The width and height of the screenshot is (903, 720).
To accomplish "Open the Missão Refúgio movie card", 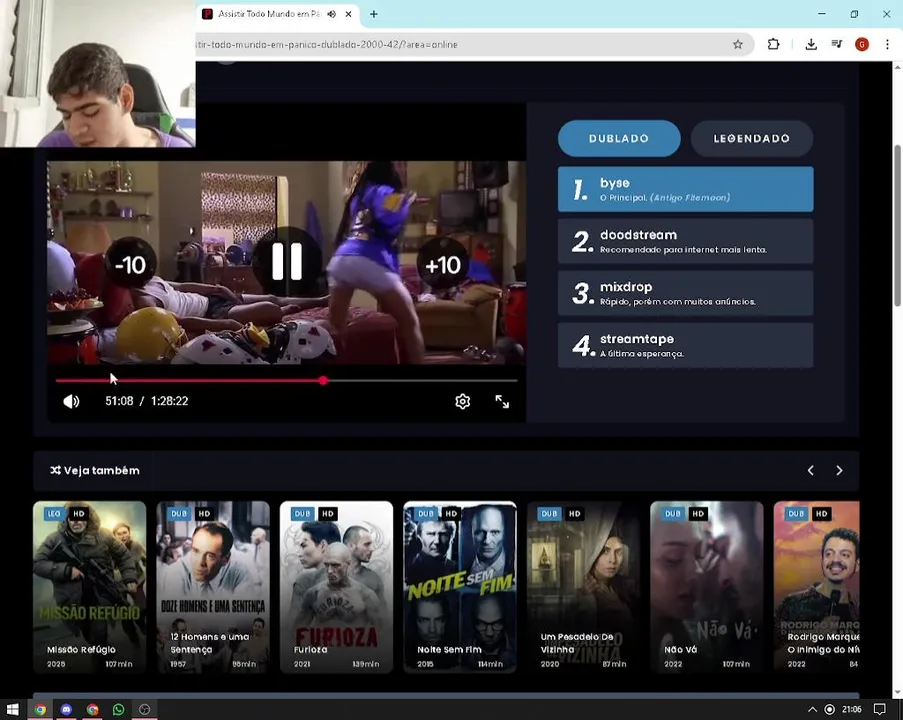I will point(90,586).
